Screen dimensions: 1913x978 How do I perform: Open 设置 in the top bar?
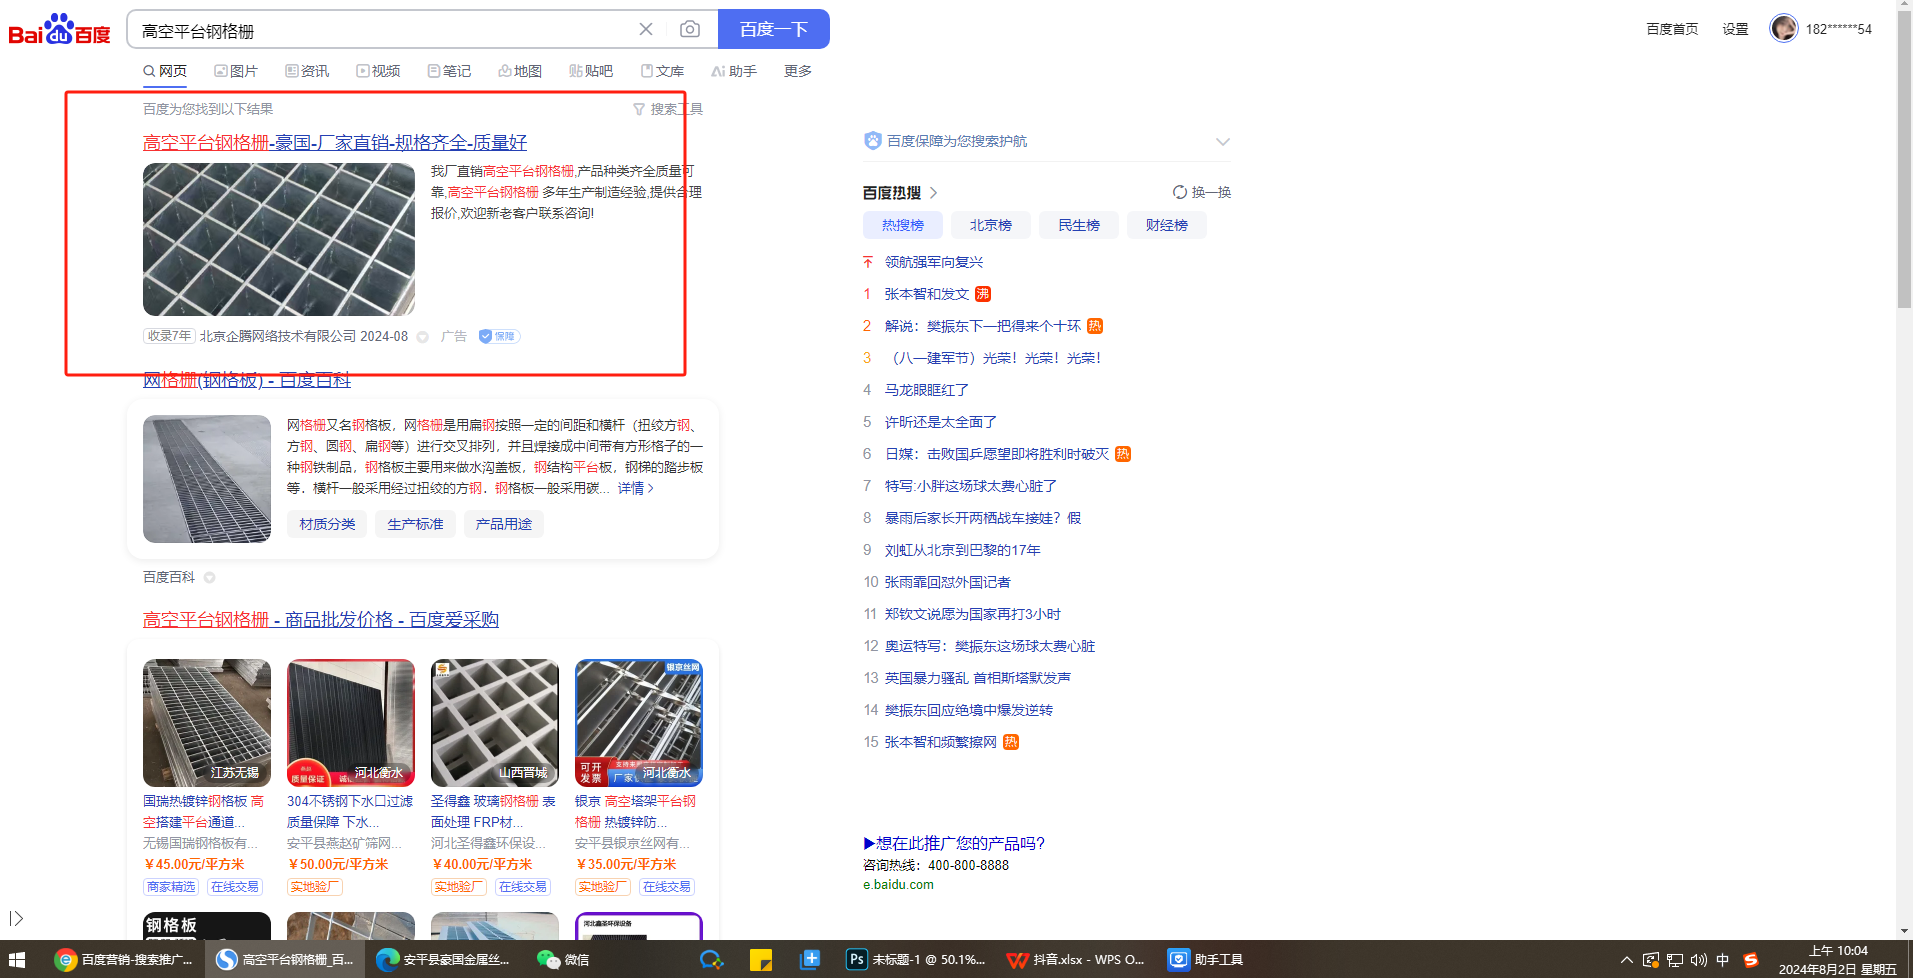(1735, 29)
